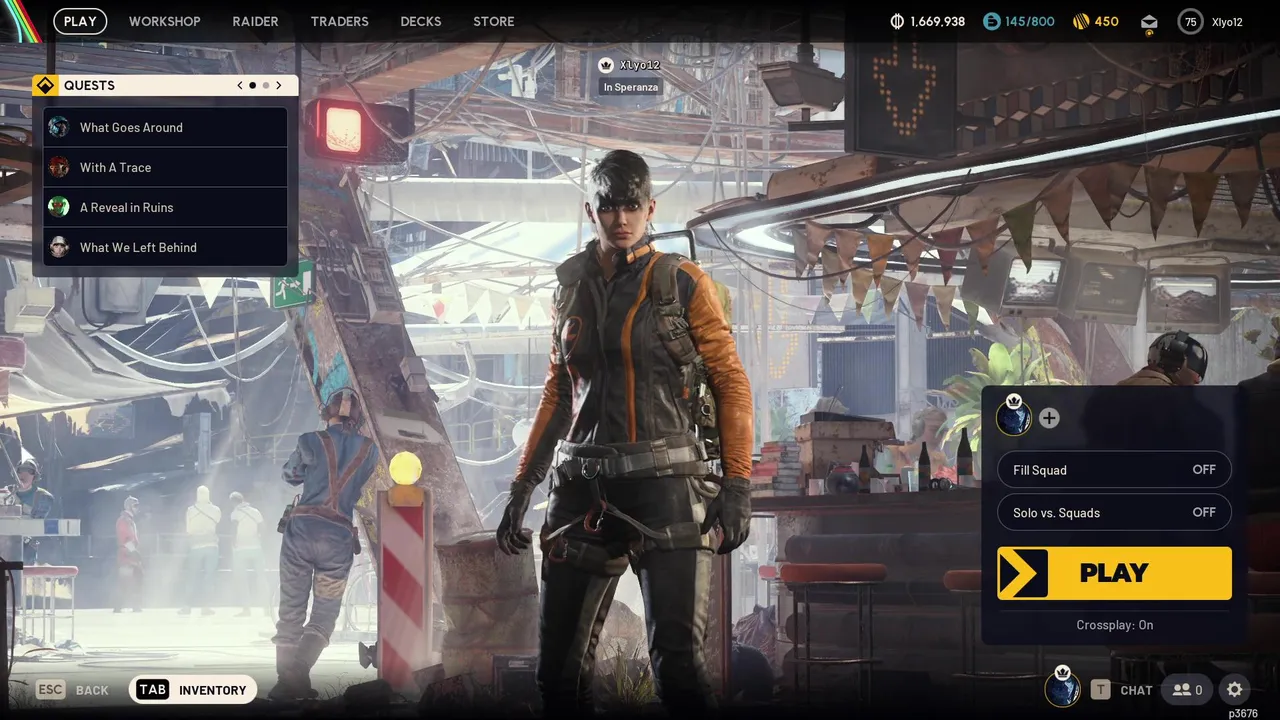Viewport: 1280px width, 720px height.
Task: Add a squad member with plus icon
Action: coord(1049,418)
